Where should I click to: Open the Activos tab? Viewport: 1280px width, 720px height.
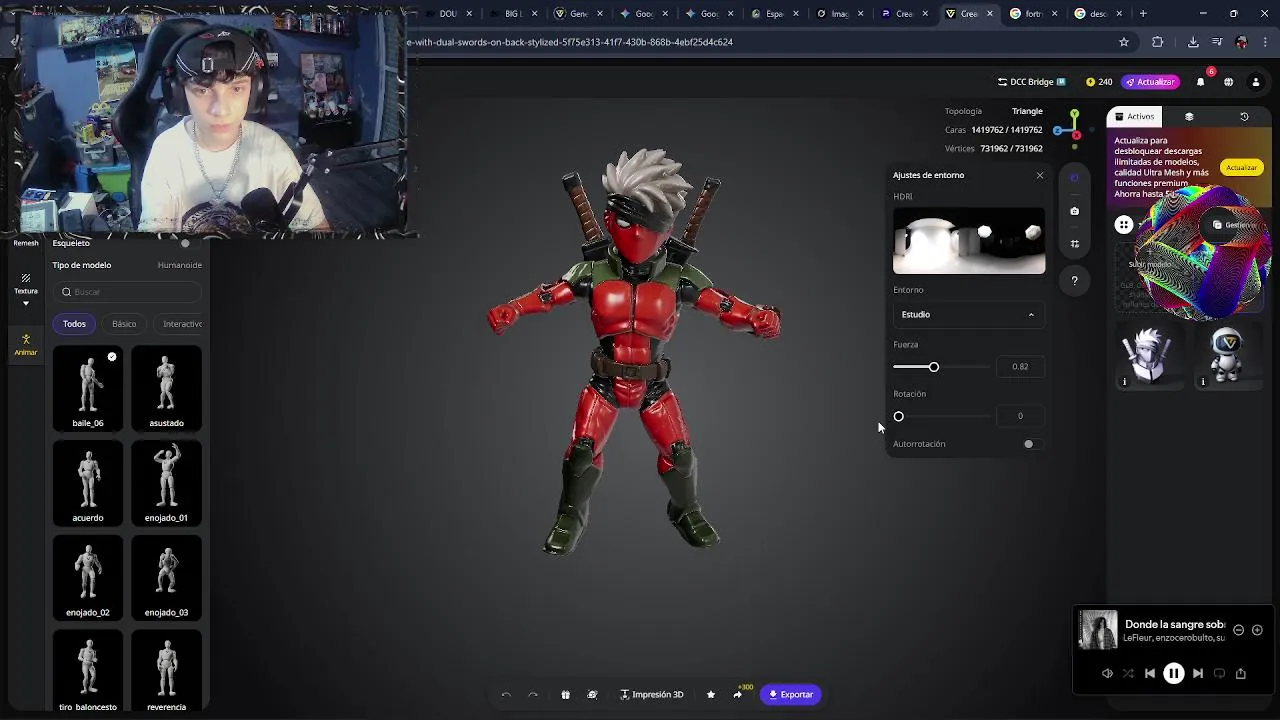click(1134, 116)
